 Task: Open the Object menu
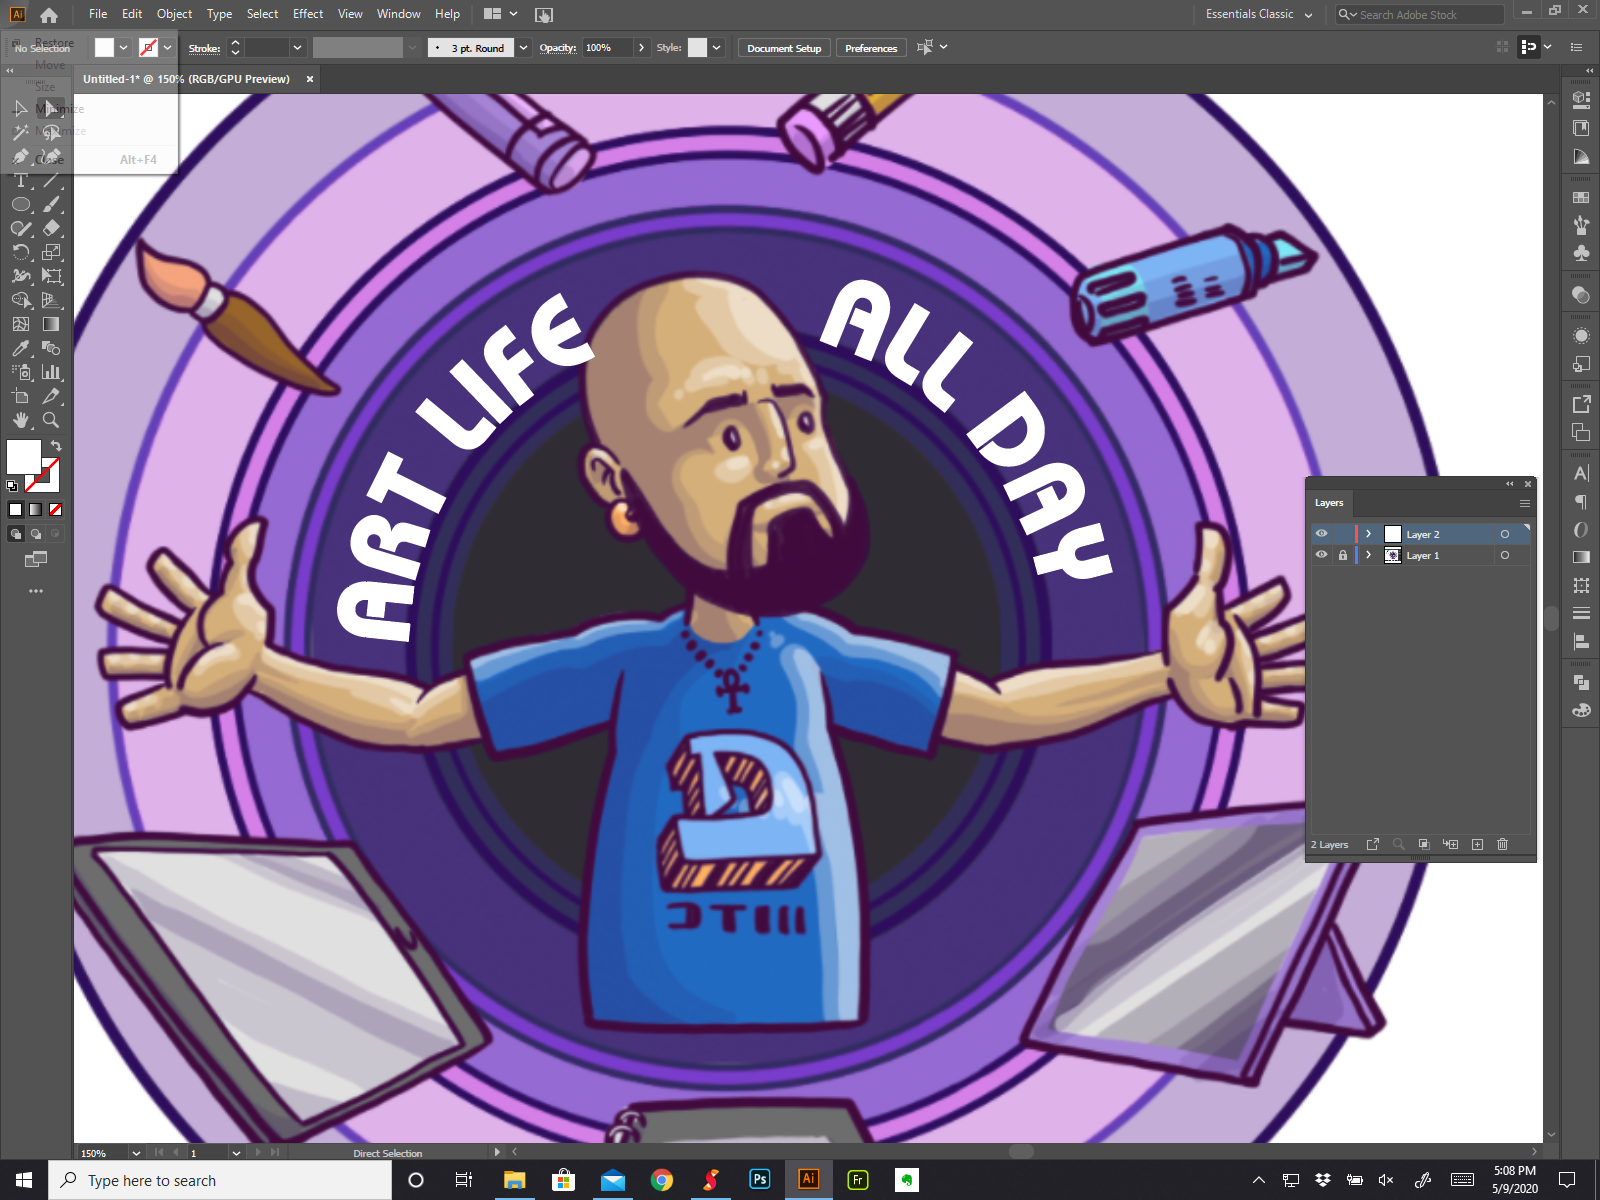[174, 14]
